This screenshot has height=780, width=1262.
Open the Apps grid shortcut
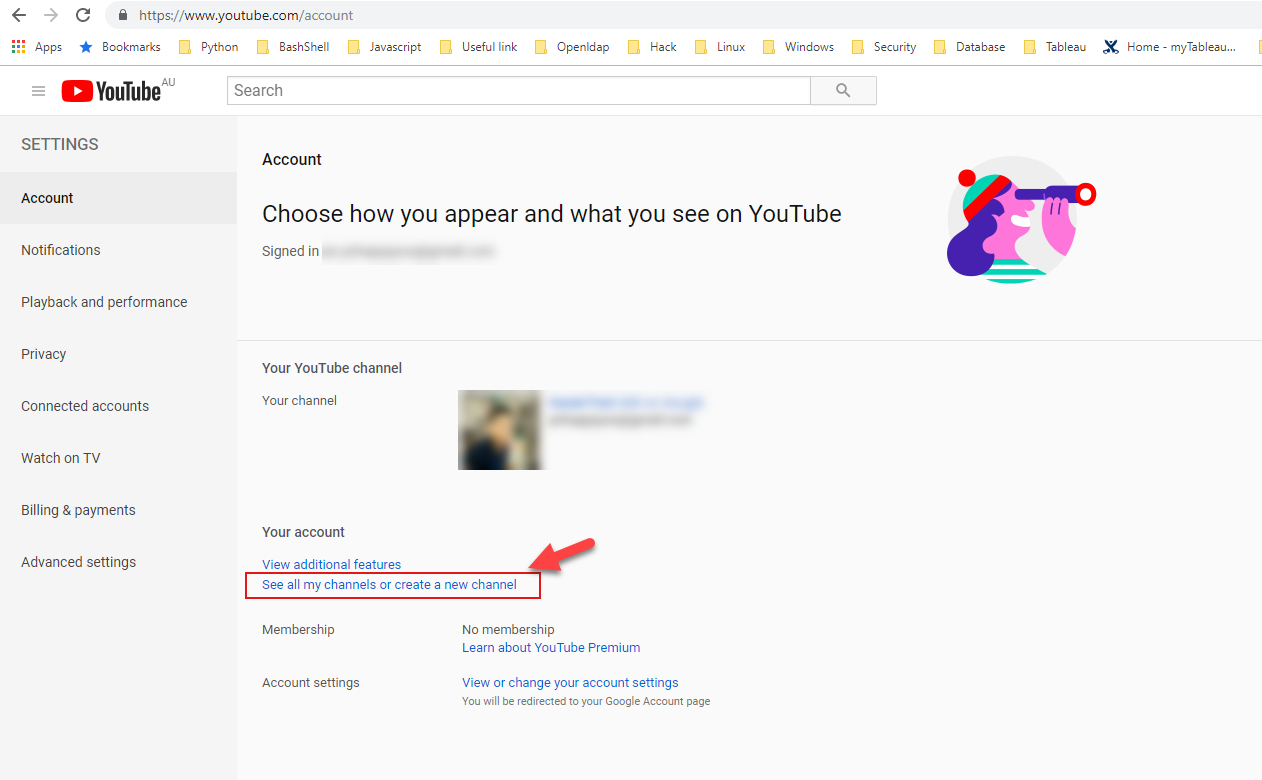coord(36,47)
